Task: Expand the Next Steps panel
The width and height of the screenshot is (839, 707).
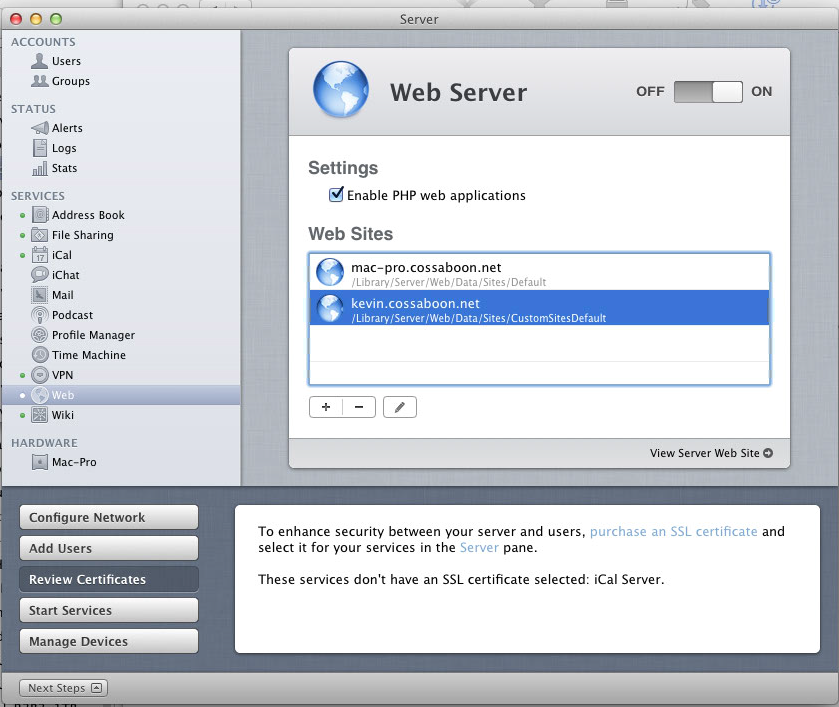Action: [x=62, y=687]
